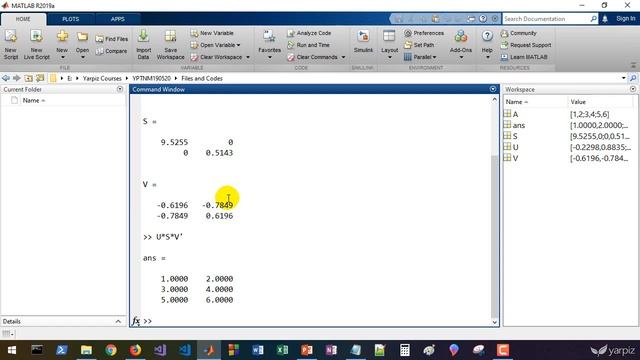Click Find Files
The height and width of the screenshot is (360, 640).
[111, 39]
